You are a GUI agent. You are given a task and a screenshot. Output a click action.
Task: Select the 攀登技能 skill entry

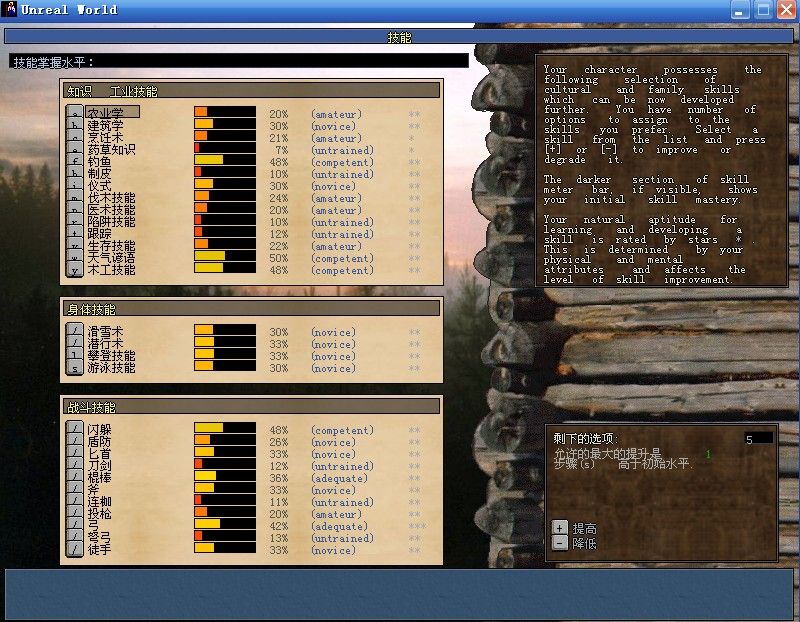(x=110, y=356)
